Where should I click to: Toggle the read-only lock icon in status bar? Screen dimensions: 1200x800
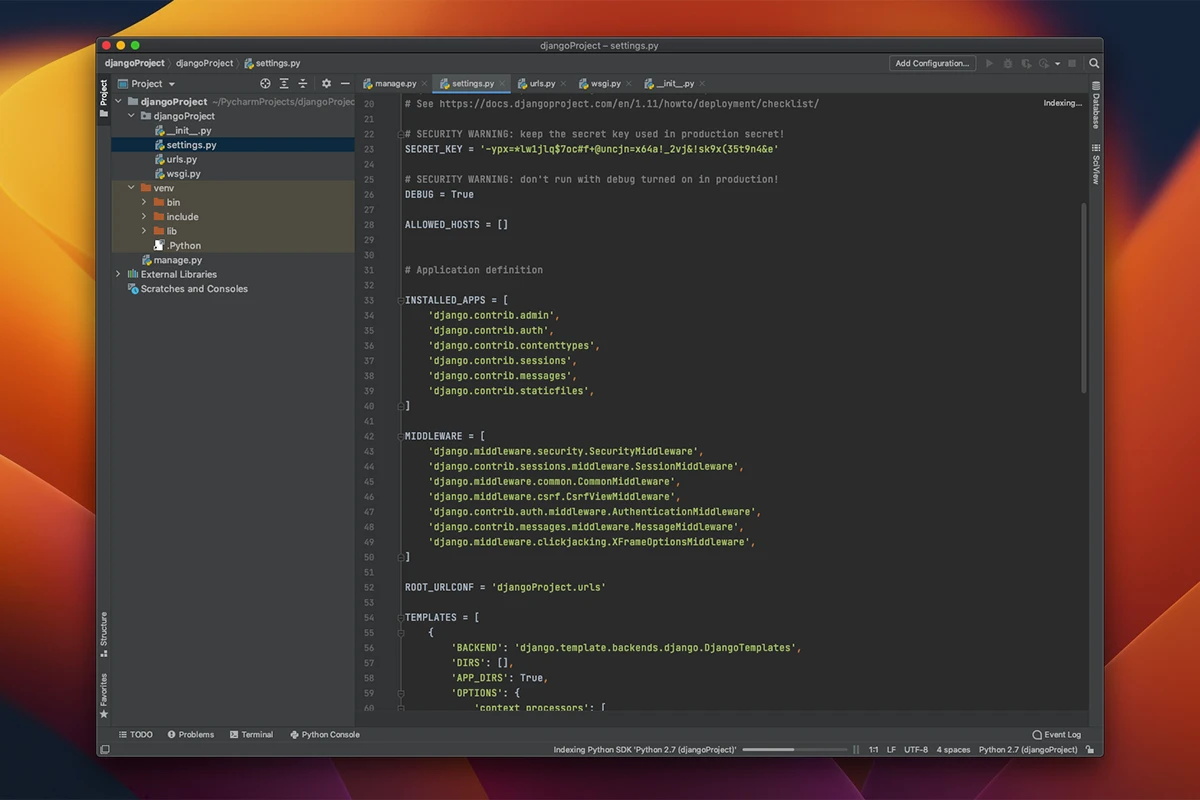point(1090,750)
